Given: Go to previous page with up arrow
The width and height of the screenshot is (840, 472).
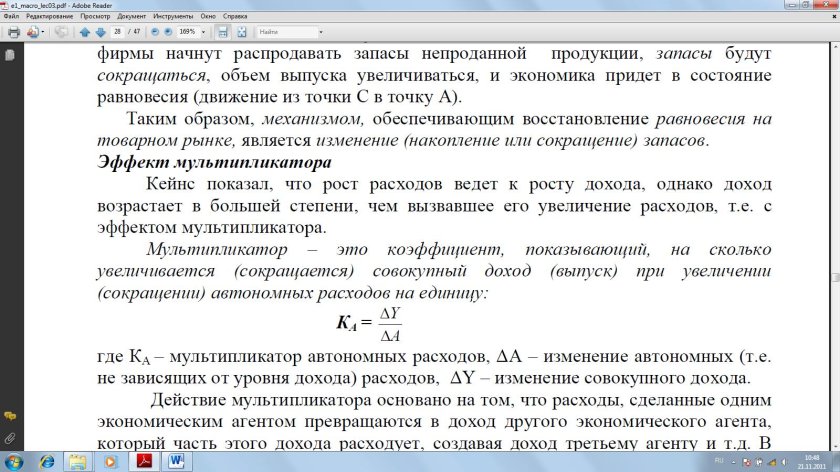Looking at the screenshot, I should [85, 32].
